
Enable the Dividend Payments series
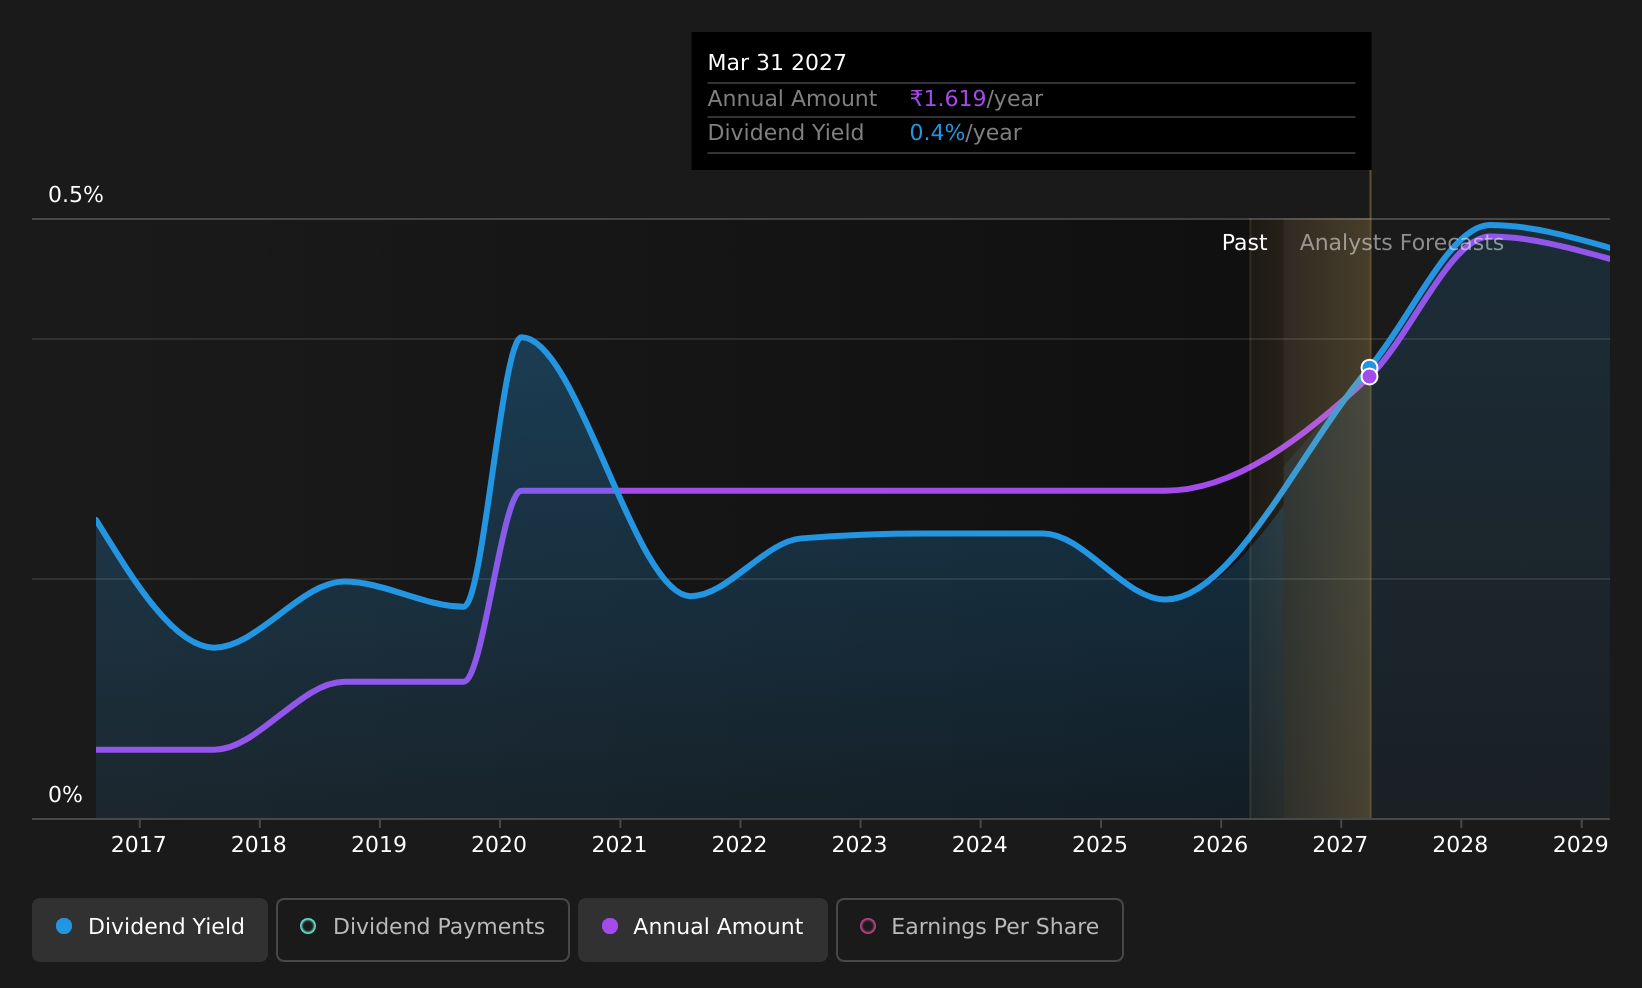423,929
